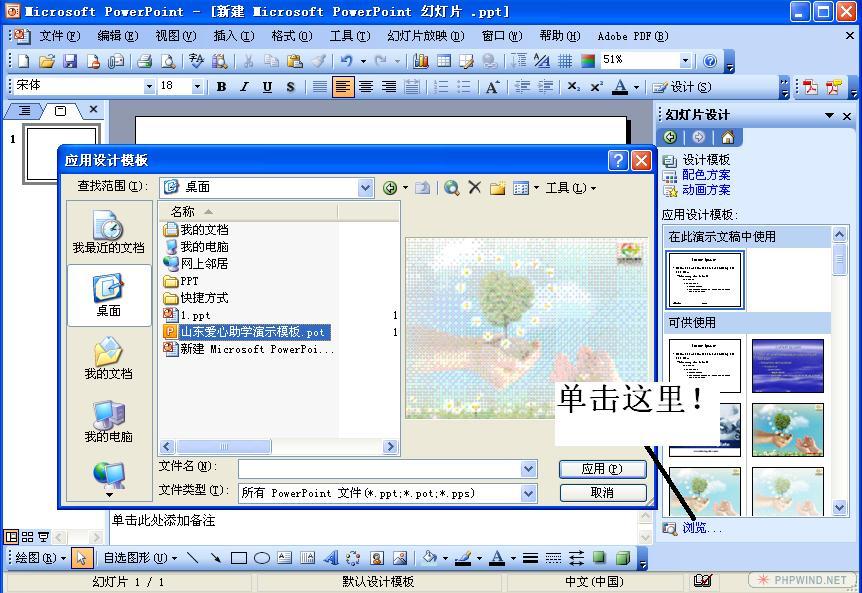Click the WordArt icon in the drawing toolbar
862x593 pixels.
pyautogui.click(x=331, y=558)
